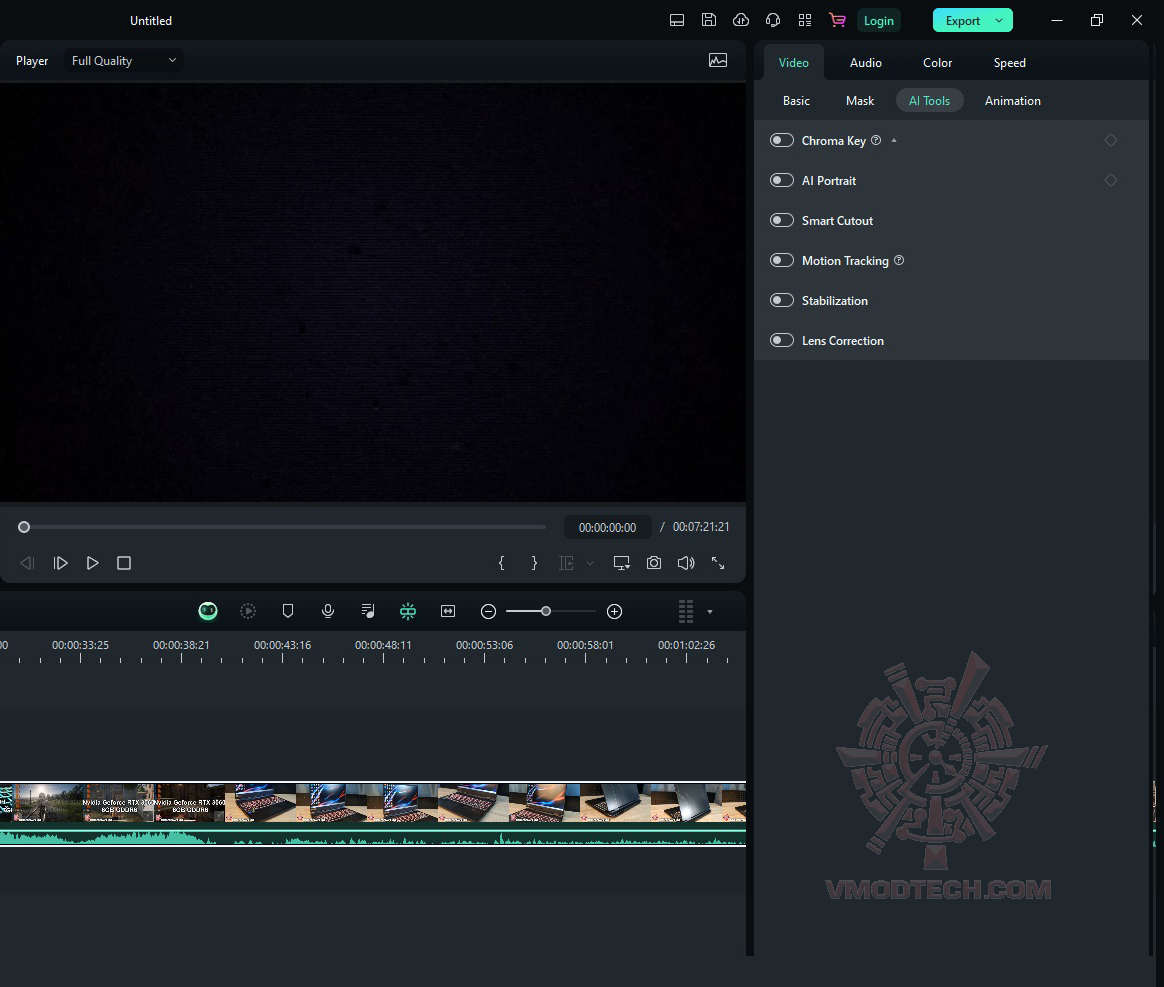Click the timeline zoom slider handle

click(x=546, y=611)
